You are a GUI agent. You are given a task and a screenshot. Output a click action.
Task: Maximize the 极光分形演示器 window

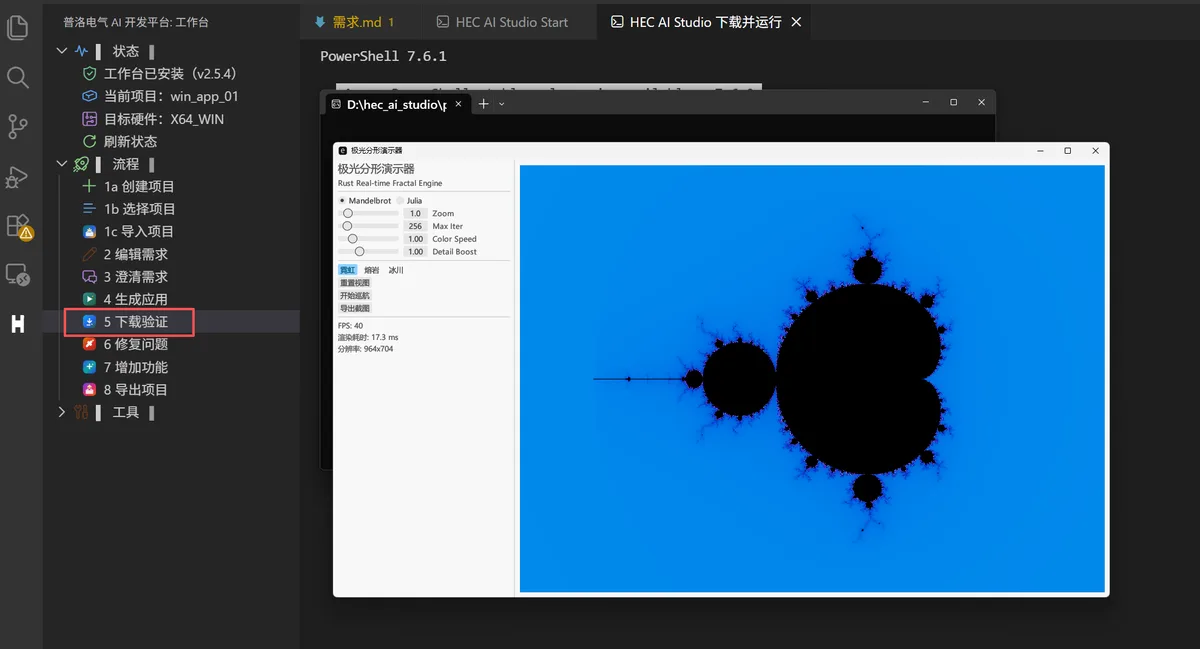point(1067,150)
